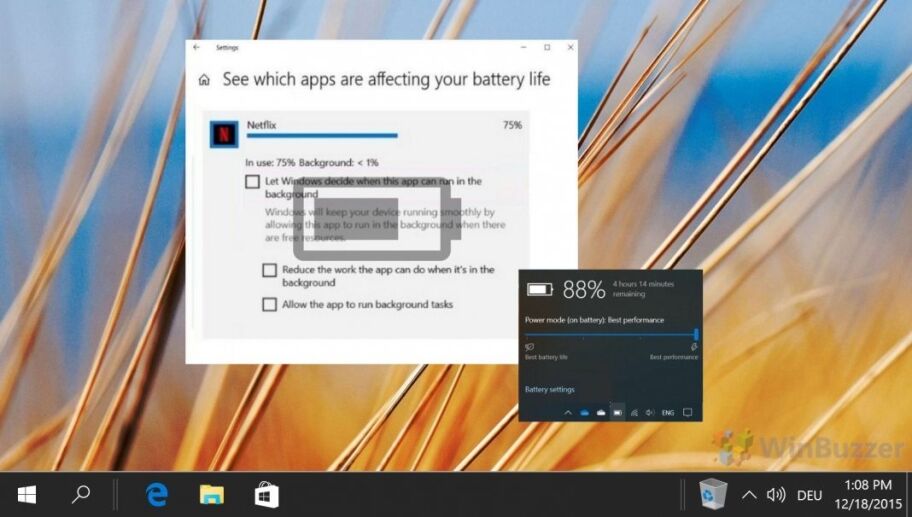Open the white cloud icon in the flyout tray

(601, 412)
